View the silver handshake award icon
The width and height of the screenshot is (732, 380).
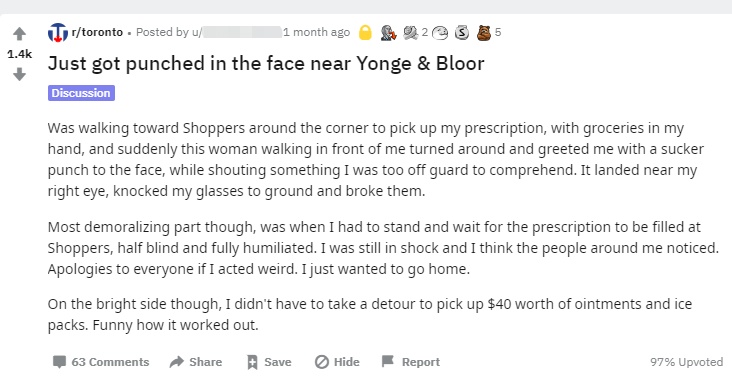coord(410,32)
